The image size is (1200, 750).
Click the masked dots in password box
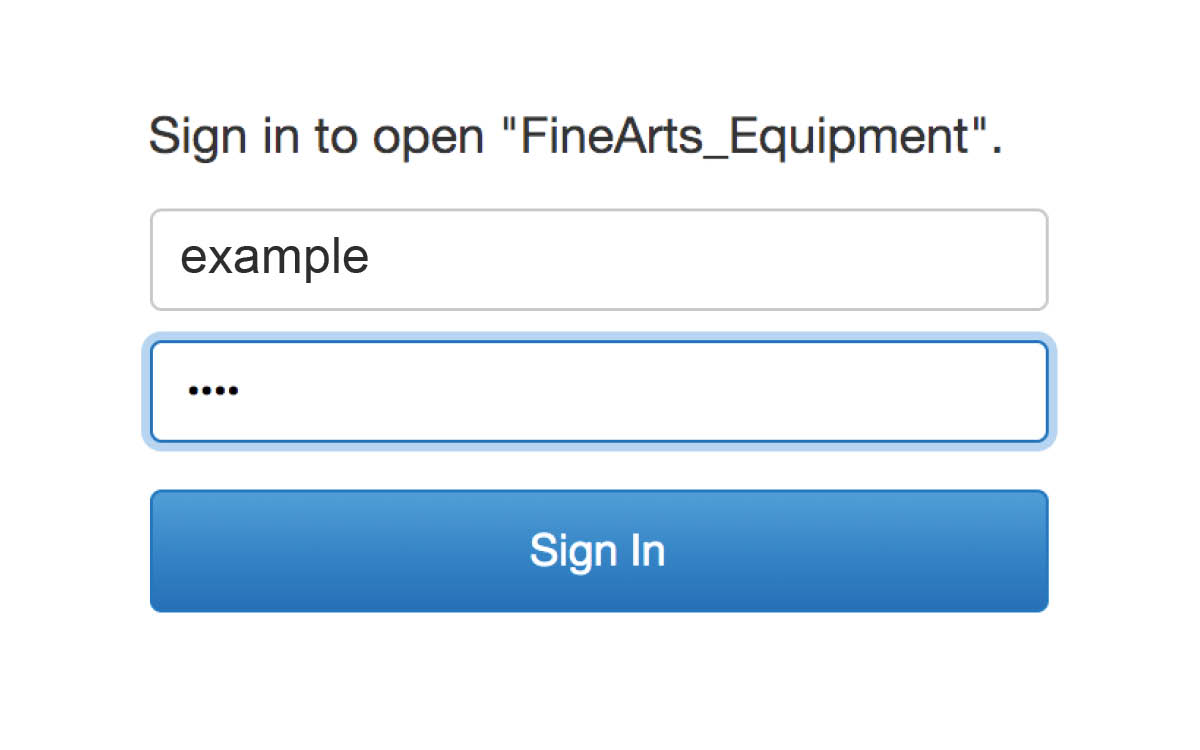coord(213,391)
